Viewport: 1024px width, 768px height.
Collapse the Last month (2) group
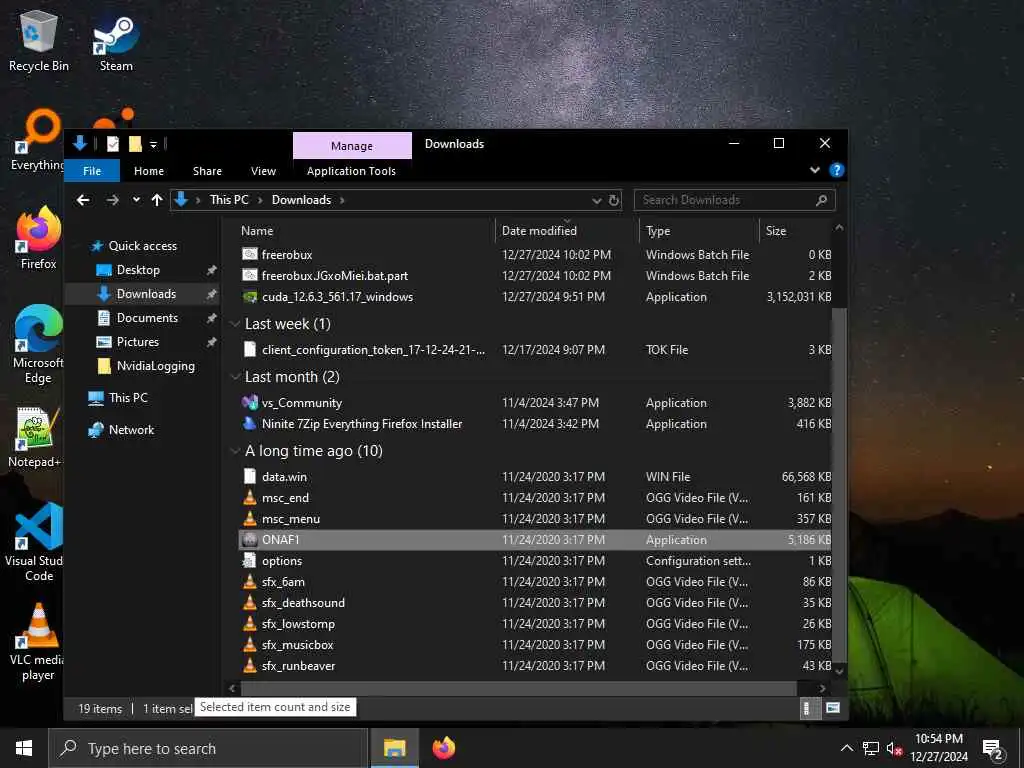pyautogui.click(x=235, y=377)
